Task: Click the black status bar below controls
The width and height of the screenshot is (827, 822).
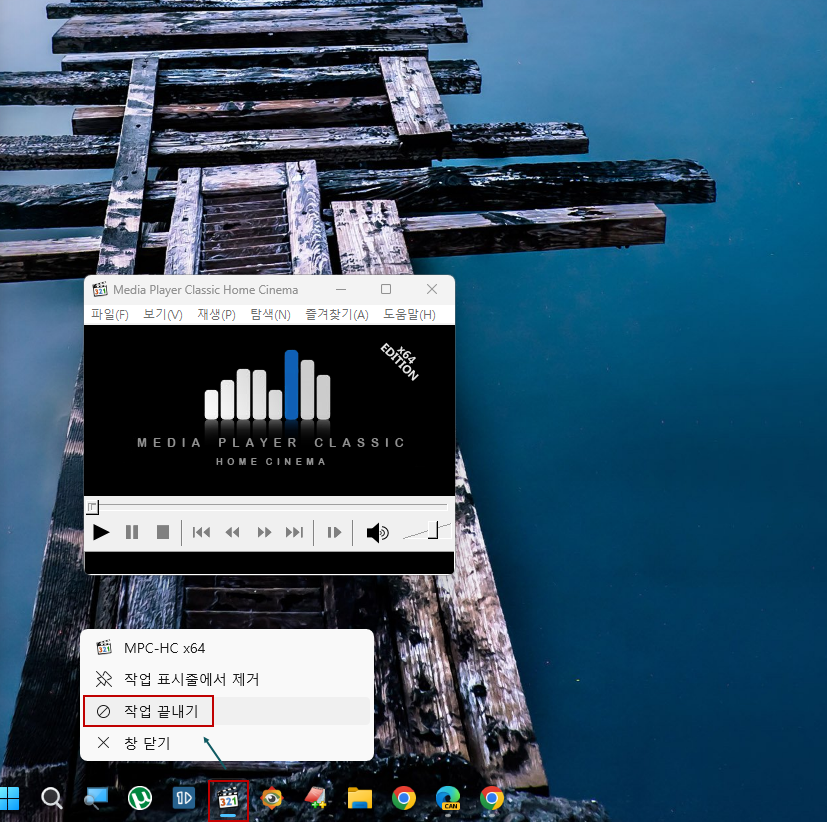Action: point(270,562)
